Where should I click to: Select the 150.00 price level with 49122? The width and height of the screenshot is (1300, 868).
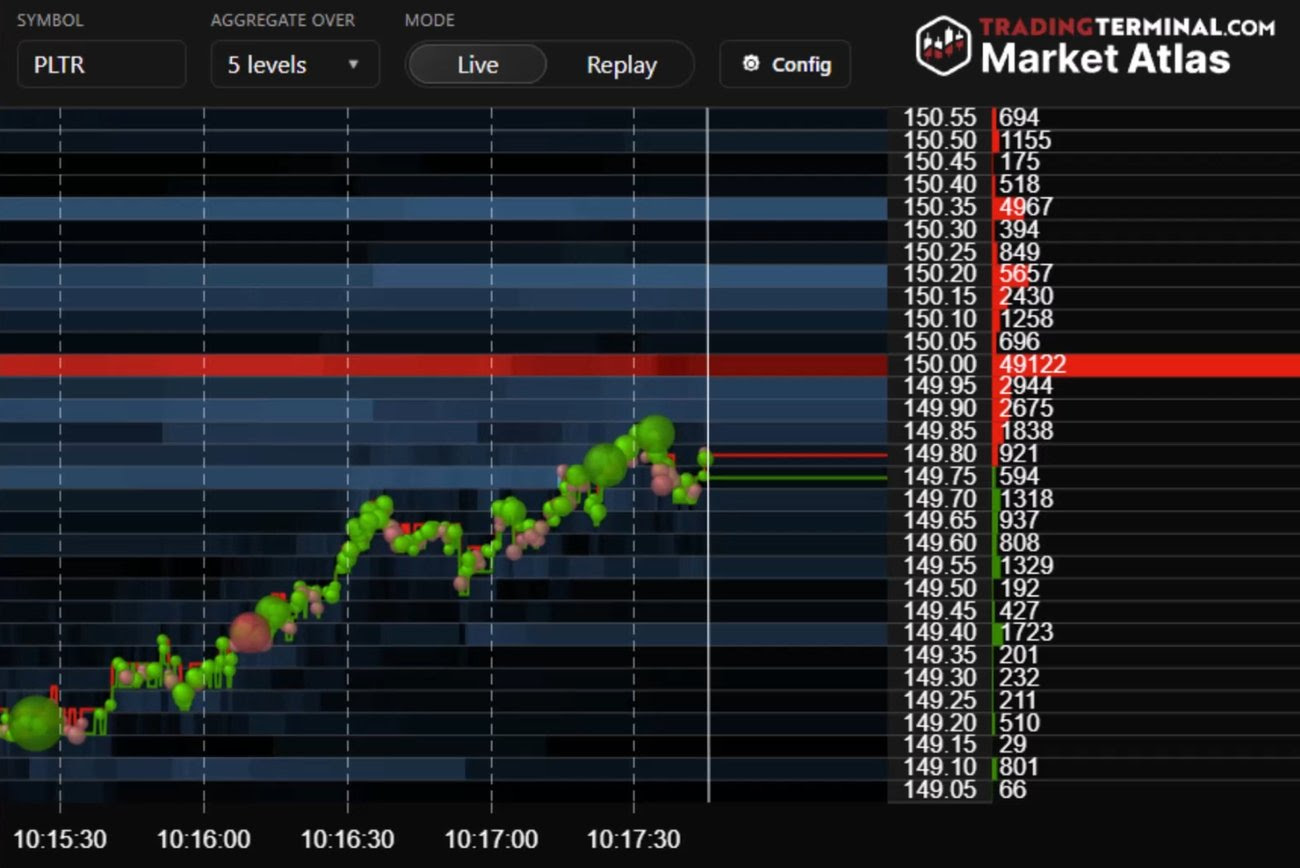(x=1030, y=365)
